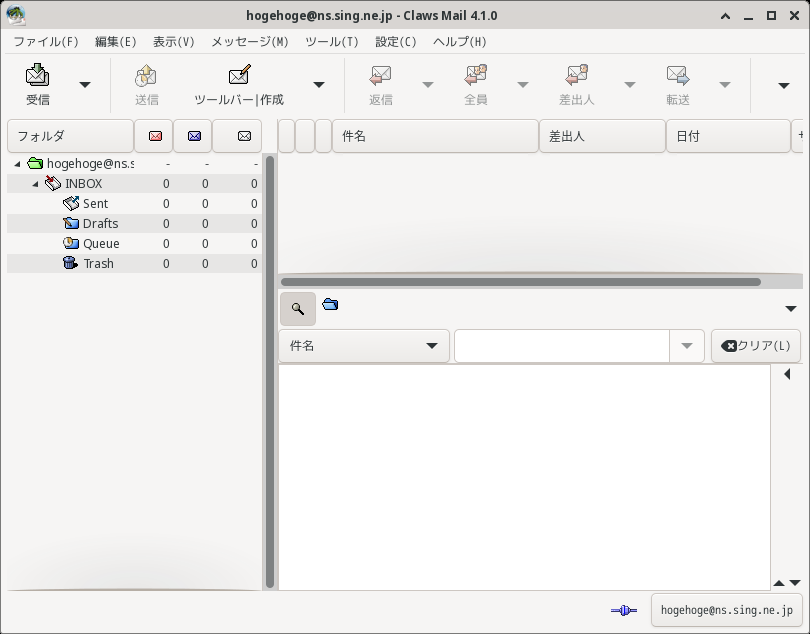Click the quick search text field
Viewport: 810px width, 634px height.
[562, 346]
